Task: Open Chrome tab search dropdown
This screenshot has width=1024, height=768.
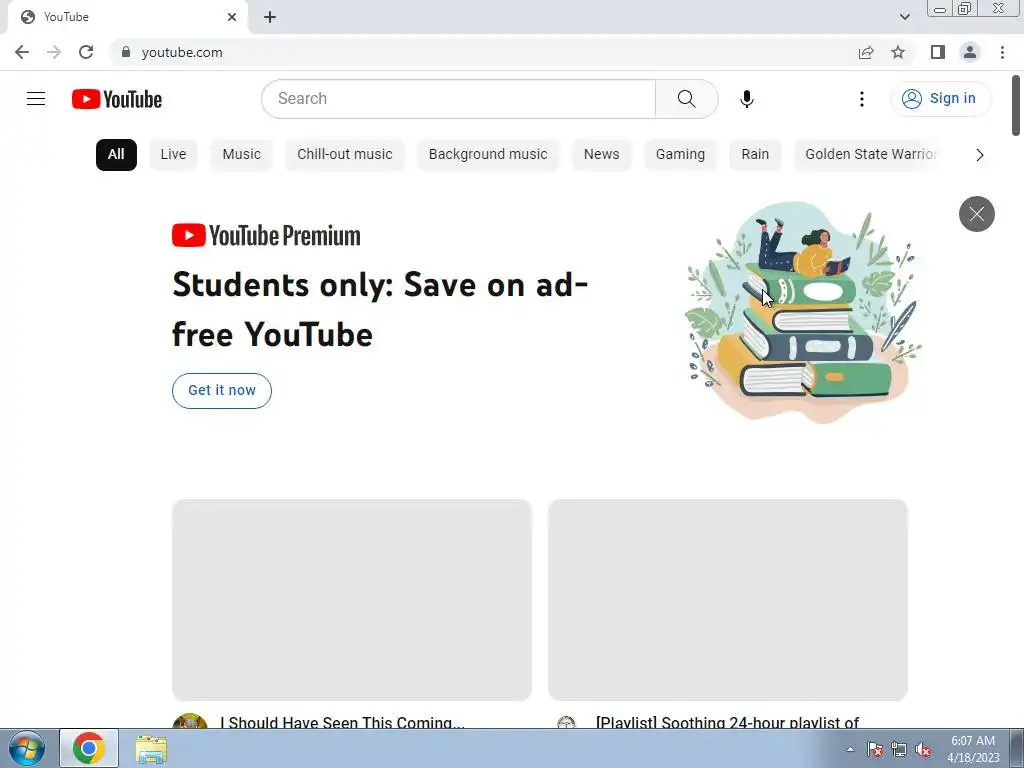Action: point(904,17)
